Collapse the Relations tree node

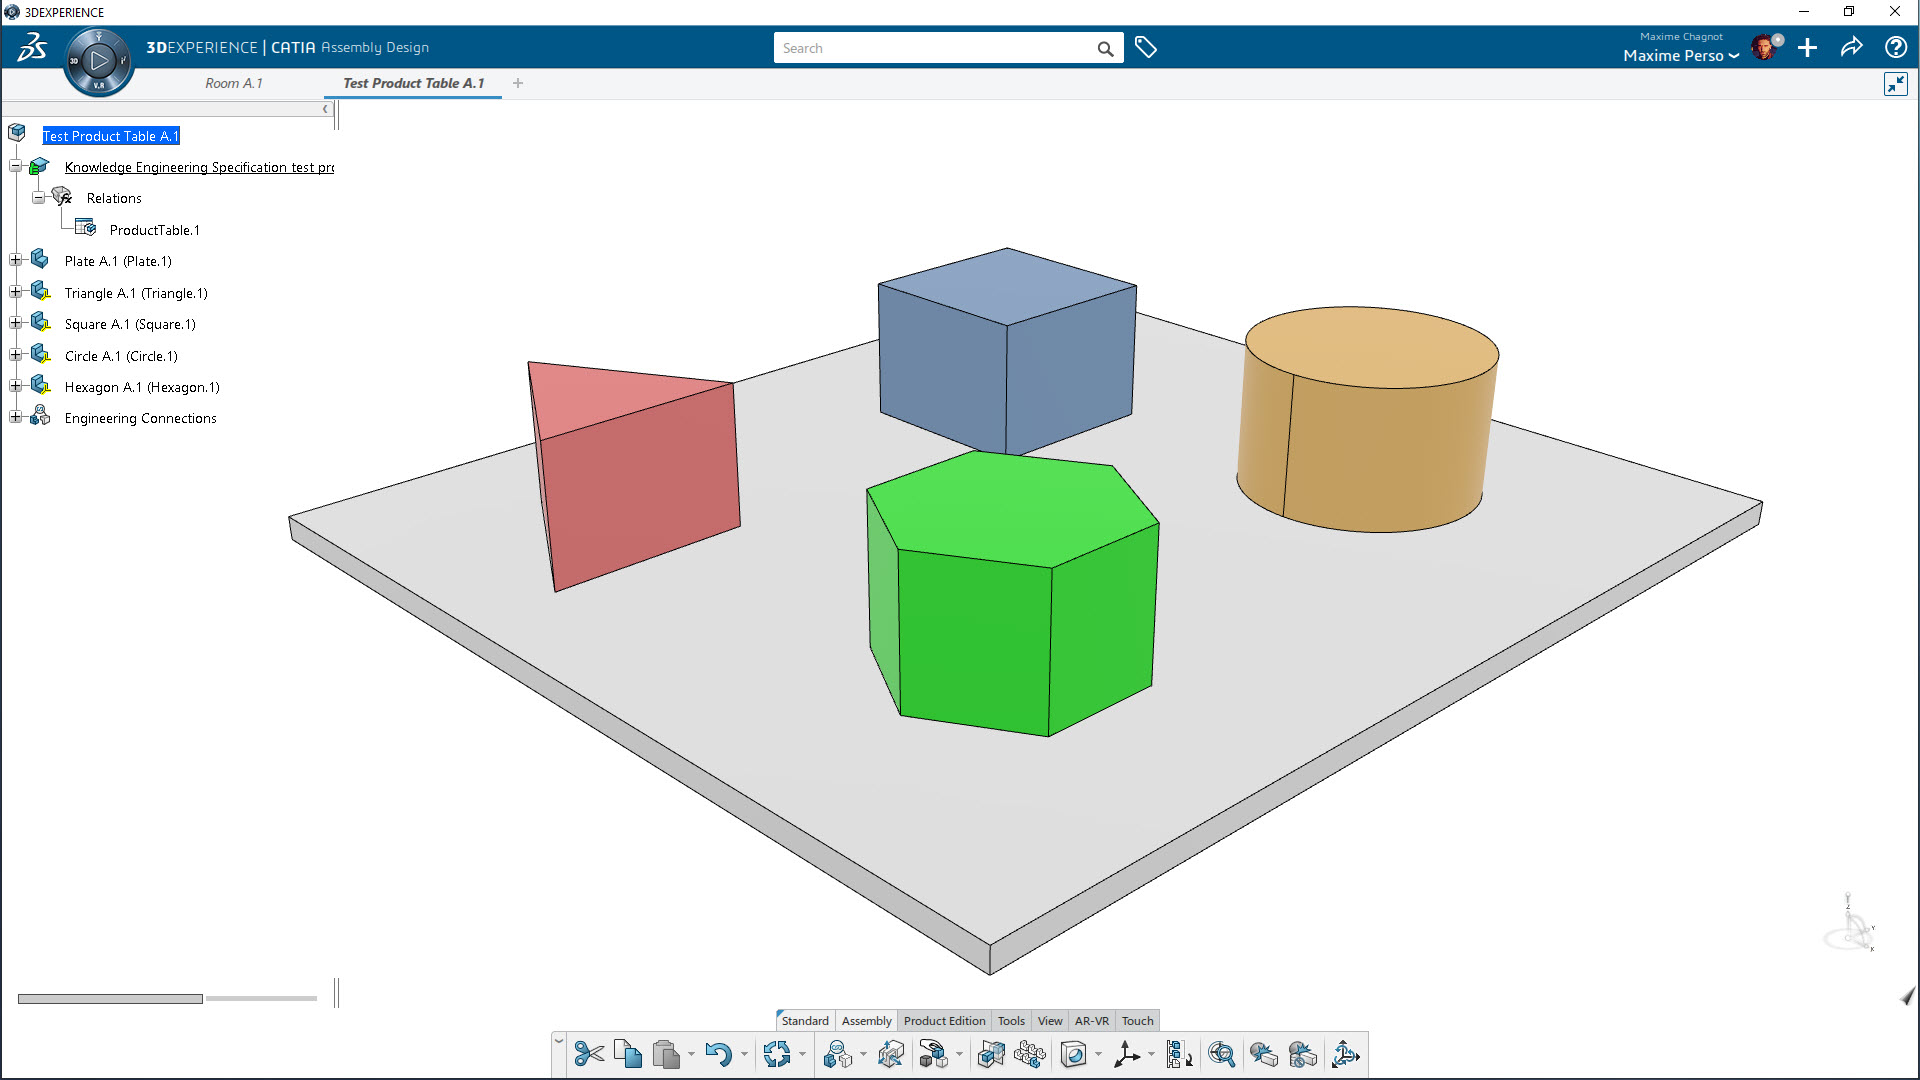pos(38,197)
